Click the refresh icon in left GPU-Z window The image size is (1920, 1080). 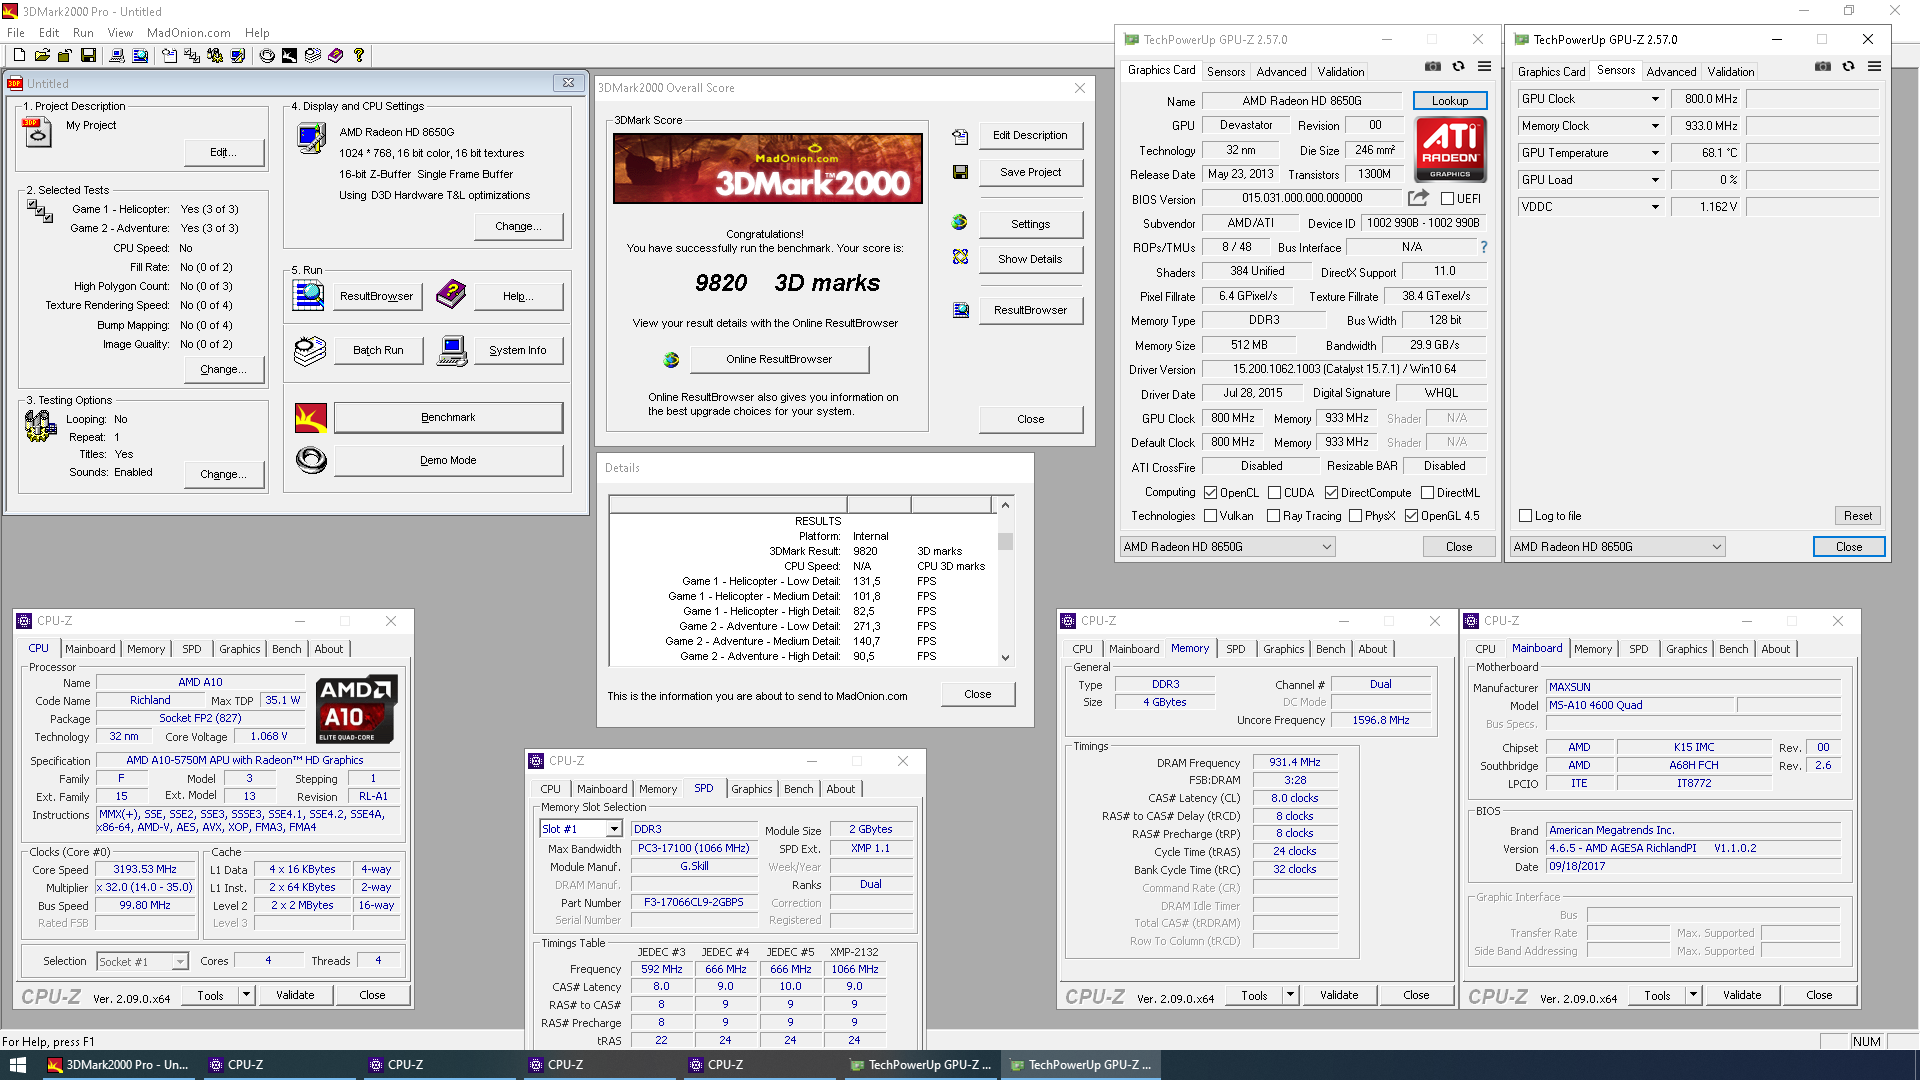click(x=1459, y=67)
